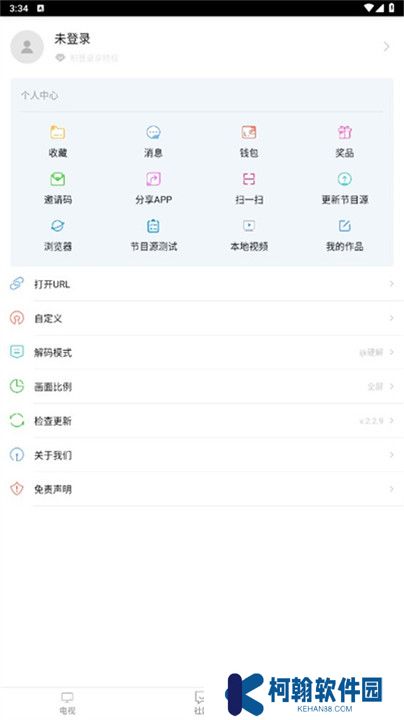The image size is (404, 720).
Task: Open the 收藏 favorites folder icon
Action: pyautogui.click(x=57, y=133)
